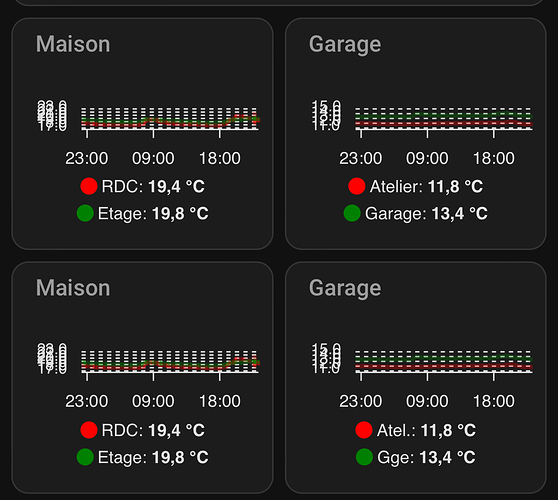The image size is (558, 500).
Task: Click the top Maison temperature graph
Action: (x=149, y=133)
